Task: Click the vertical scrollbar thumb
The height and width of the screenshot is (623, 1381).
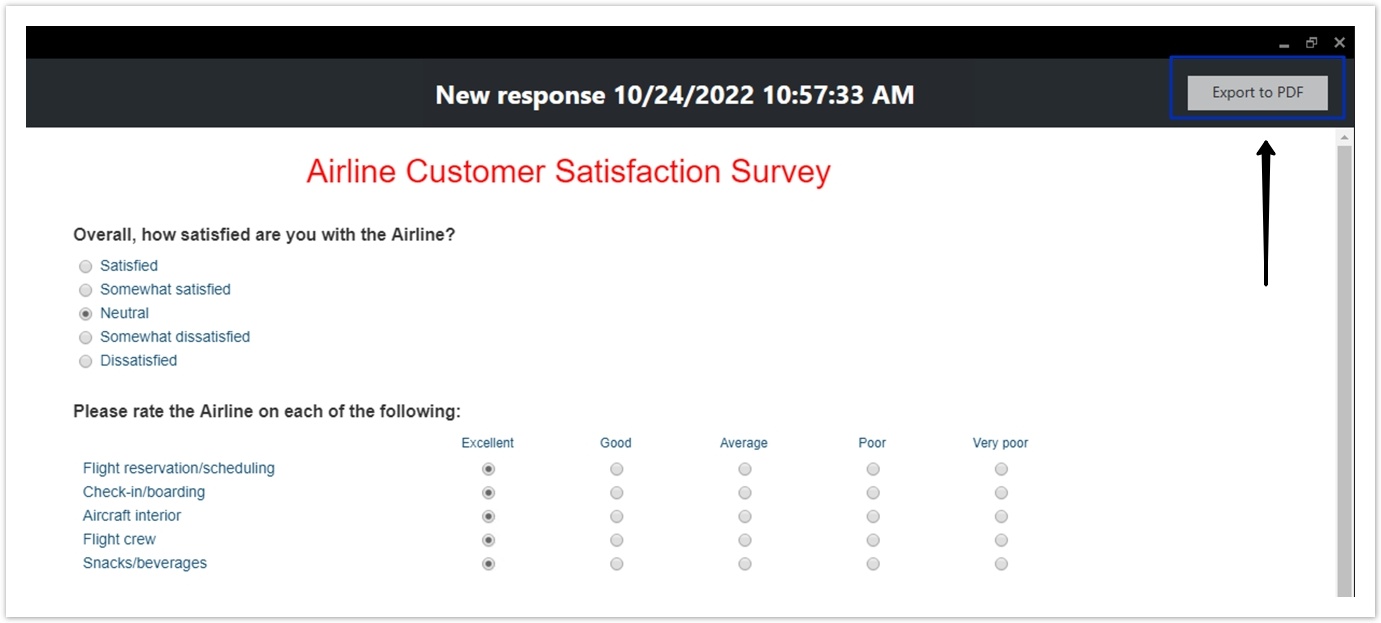Action: point(1345,370)
